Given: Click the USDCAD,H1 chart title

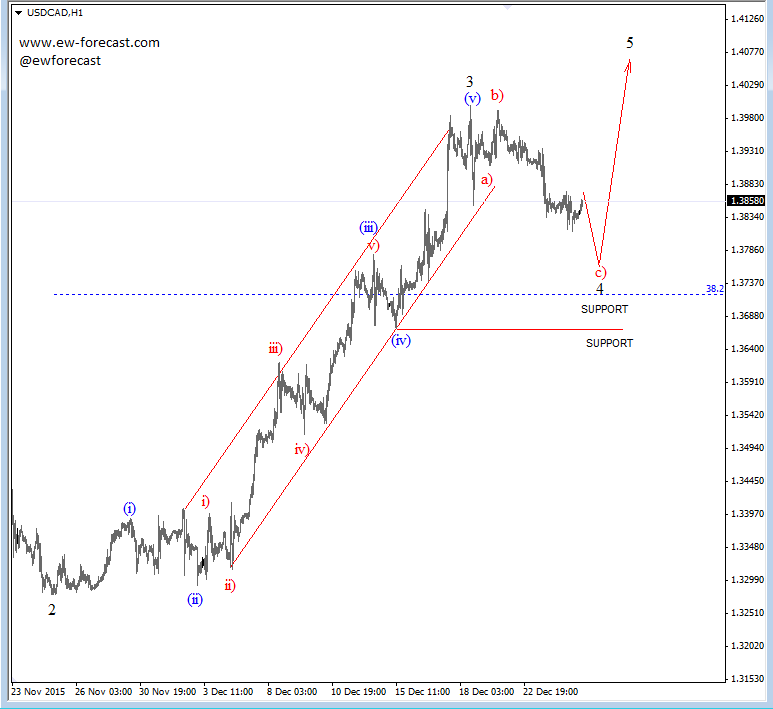Looking at the screenshot, I should [56, 12].
